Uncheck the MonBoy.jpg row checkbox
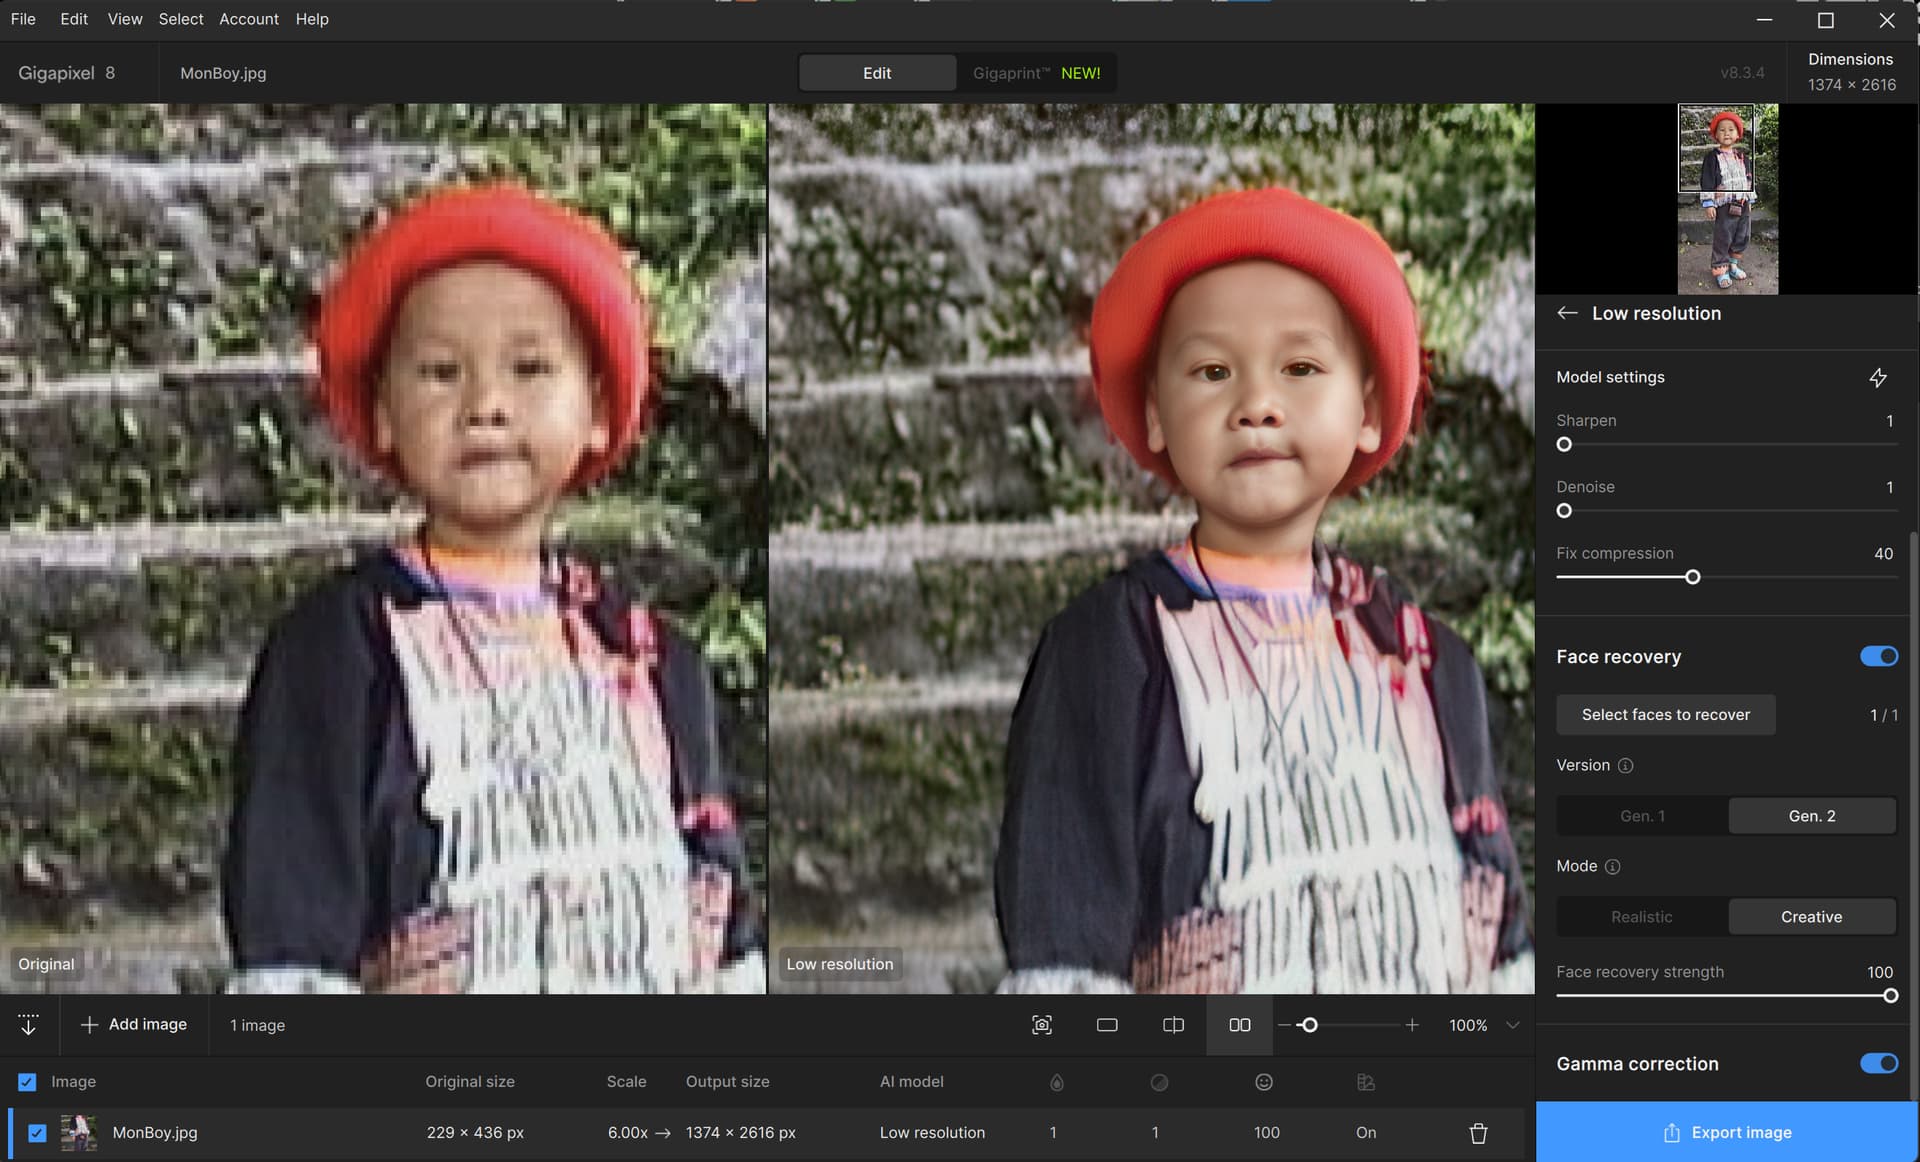 coord(37,1133)
